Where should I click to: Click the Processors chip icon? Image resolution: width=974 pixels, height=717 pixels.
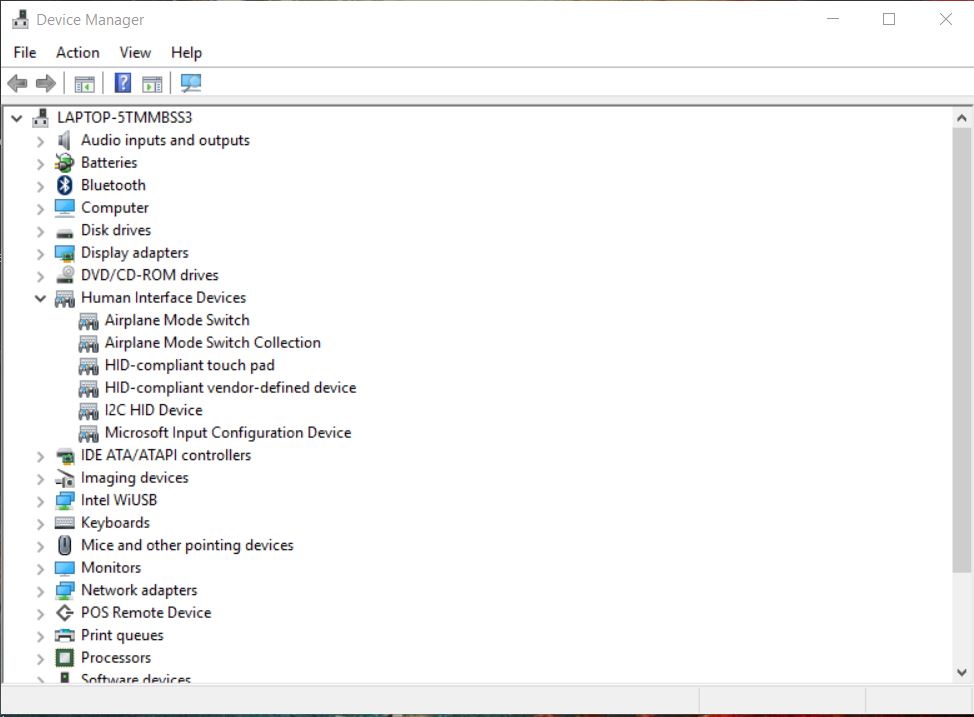pos(65,657)
